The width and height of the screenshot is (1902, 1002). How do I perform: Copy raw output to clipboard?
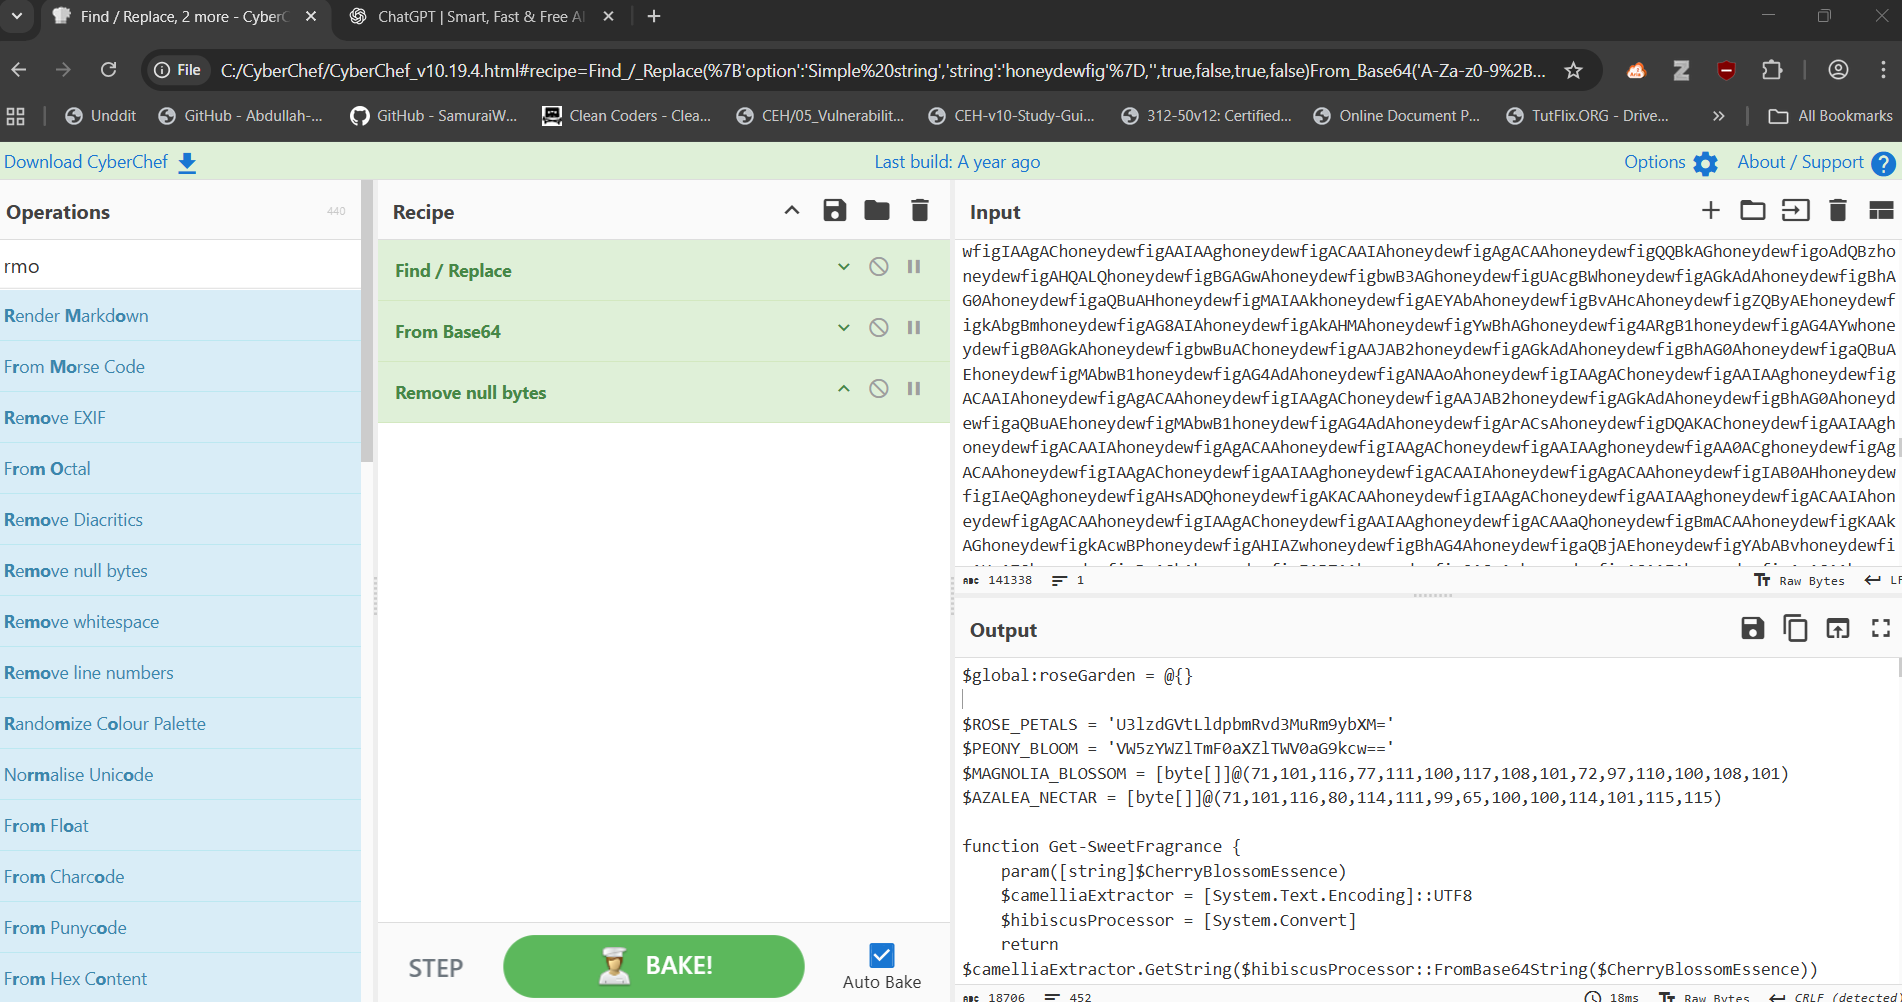(1795, 629)
